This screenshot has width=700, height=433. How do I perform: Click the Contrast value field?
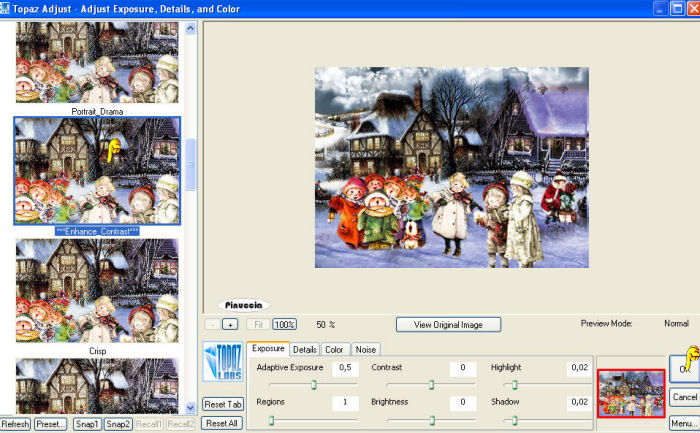463,368
